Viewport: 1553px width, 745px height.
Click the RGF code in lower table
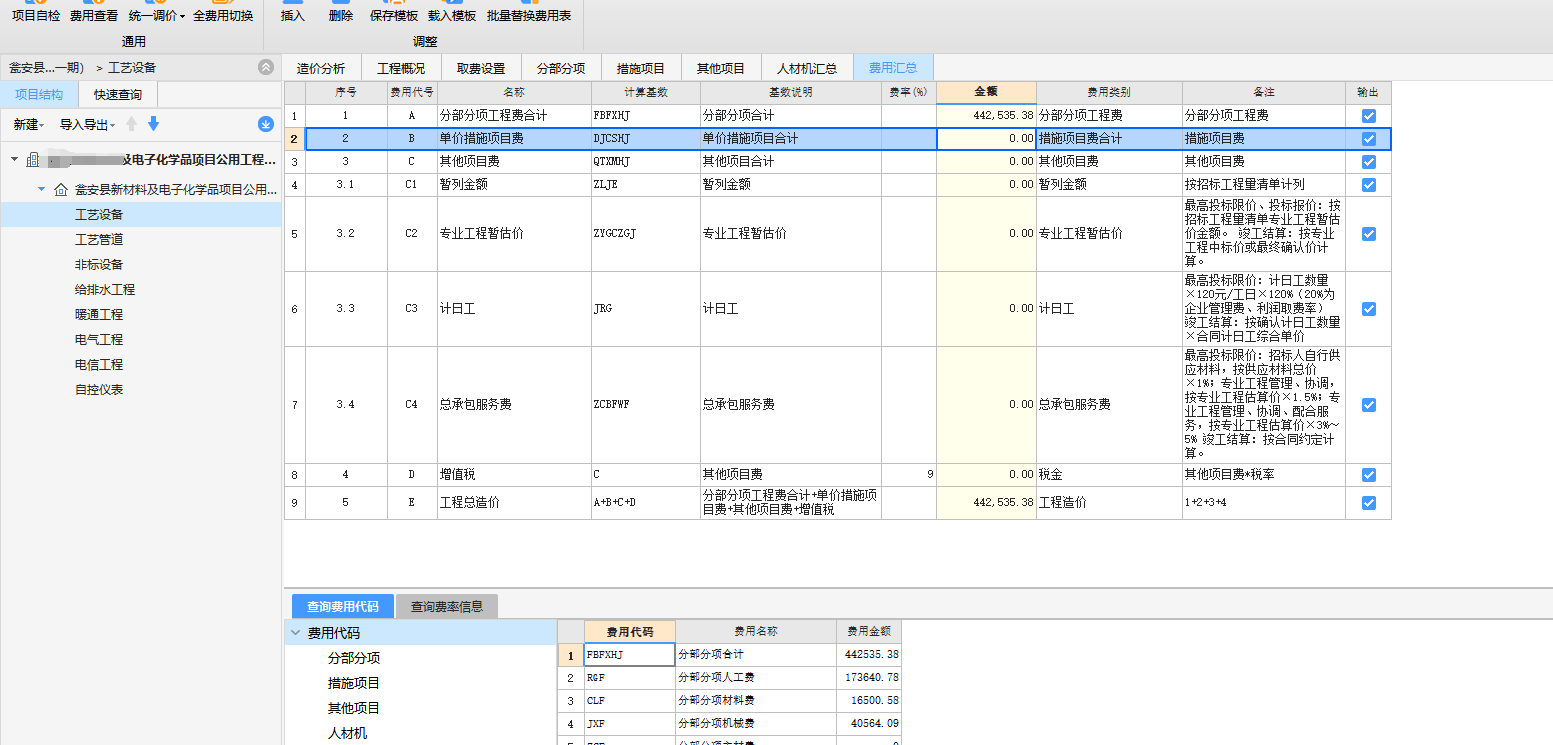click(x=630, y=678)
